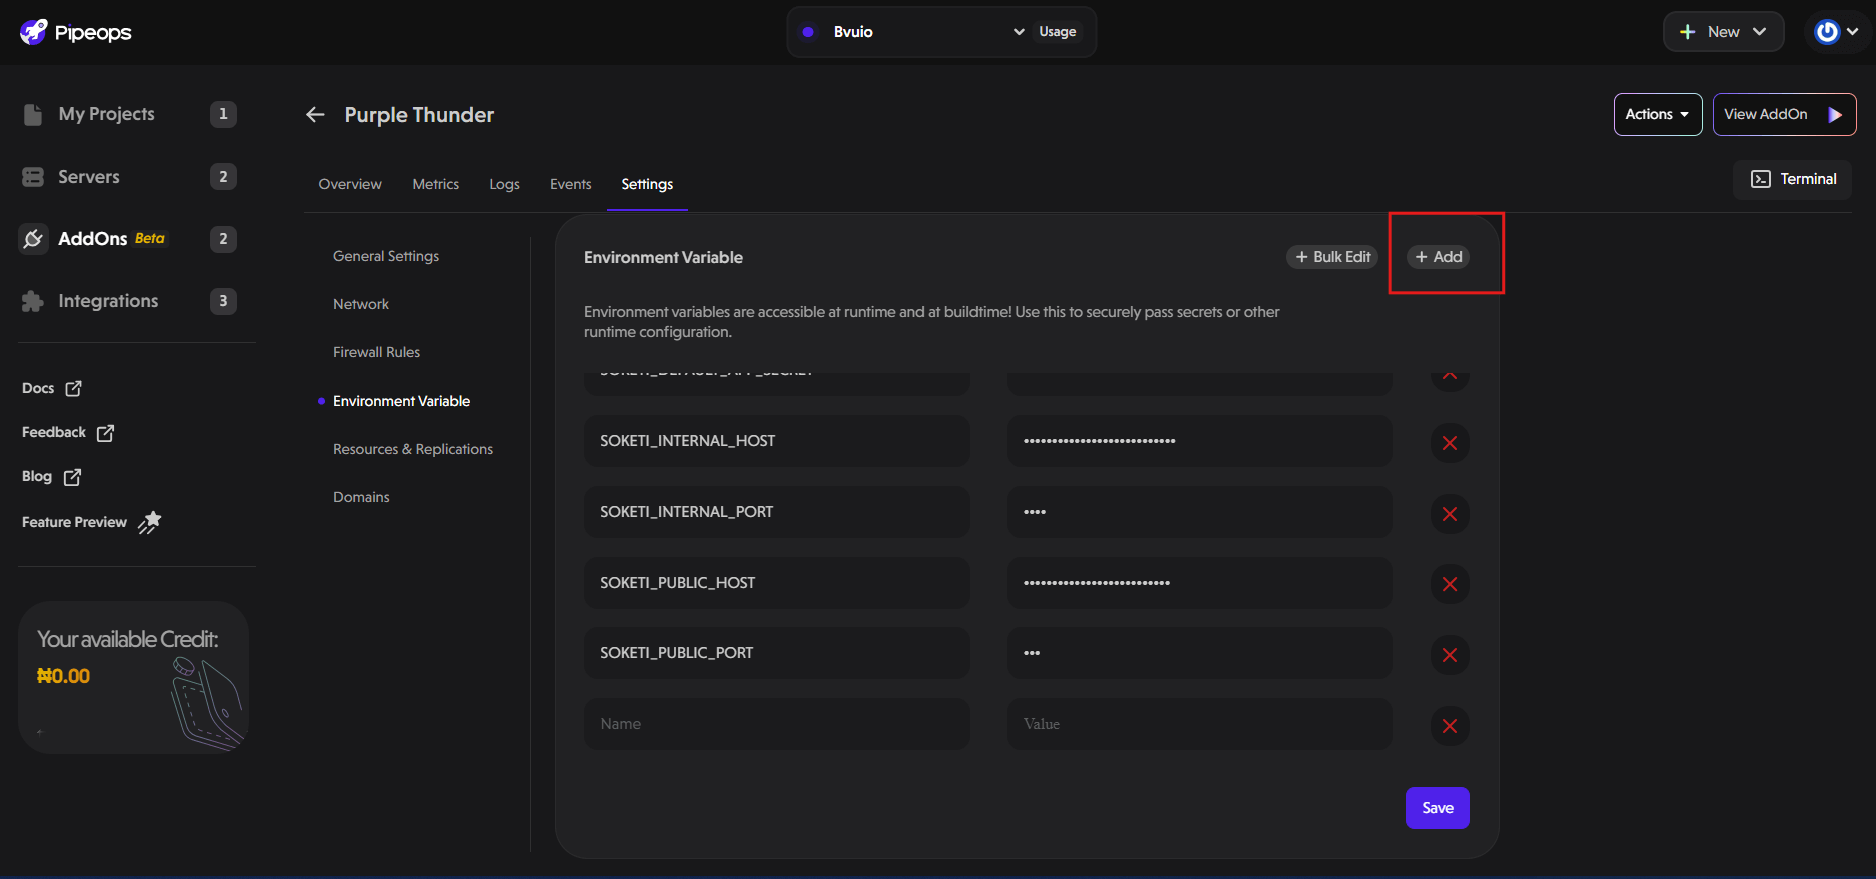Save the environment variables
Screen dimensions: 1876x879
1438,808
